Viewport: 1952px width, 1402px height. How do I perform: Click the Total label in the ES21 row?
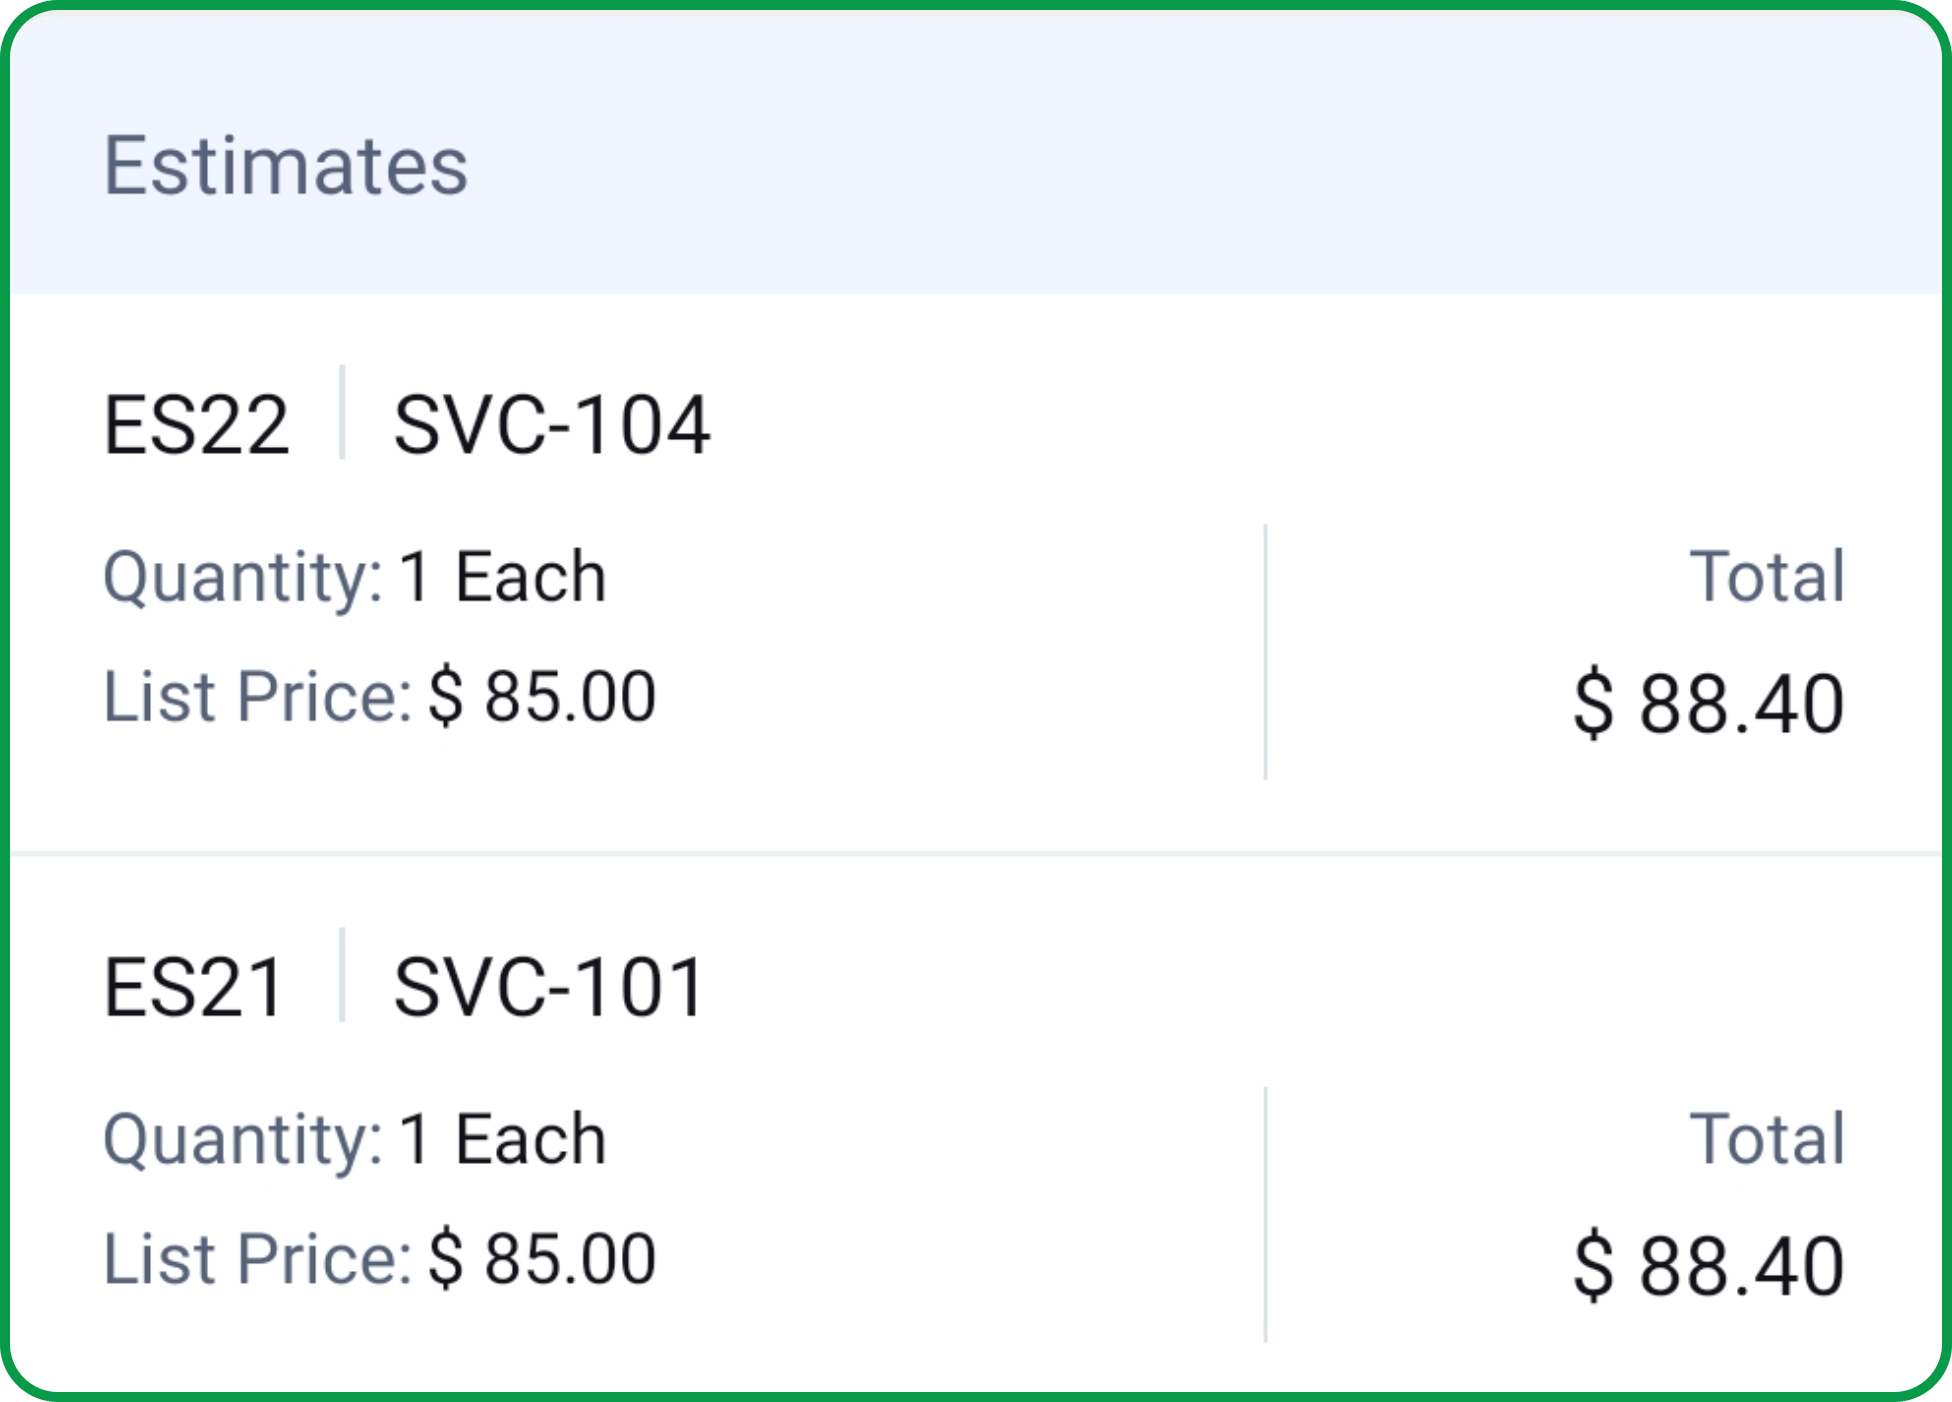(x=1767, y=1139)
